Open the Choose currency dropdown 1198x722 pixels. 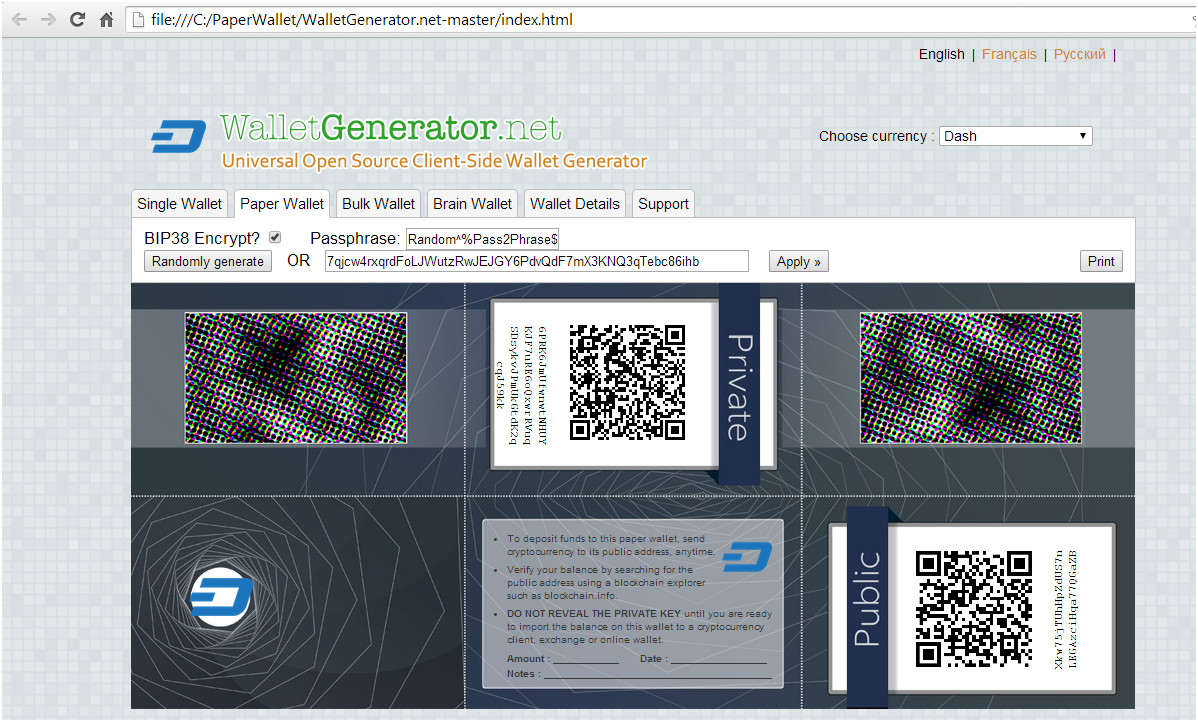click(1015, 136)
